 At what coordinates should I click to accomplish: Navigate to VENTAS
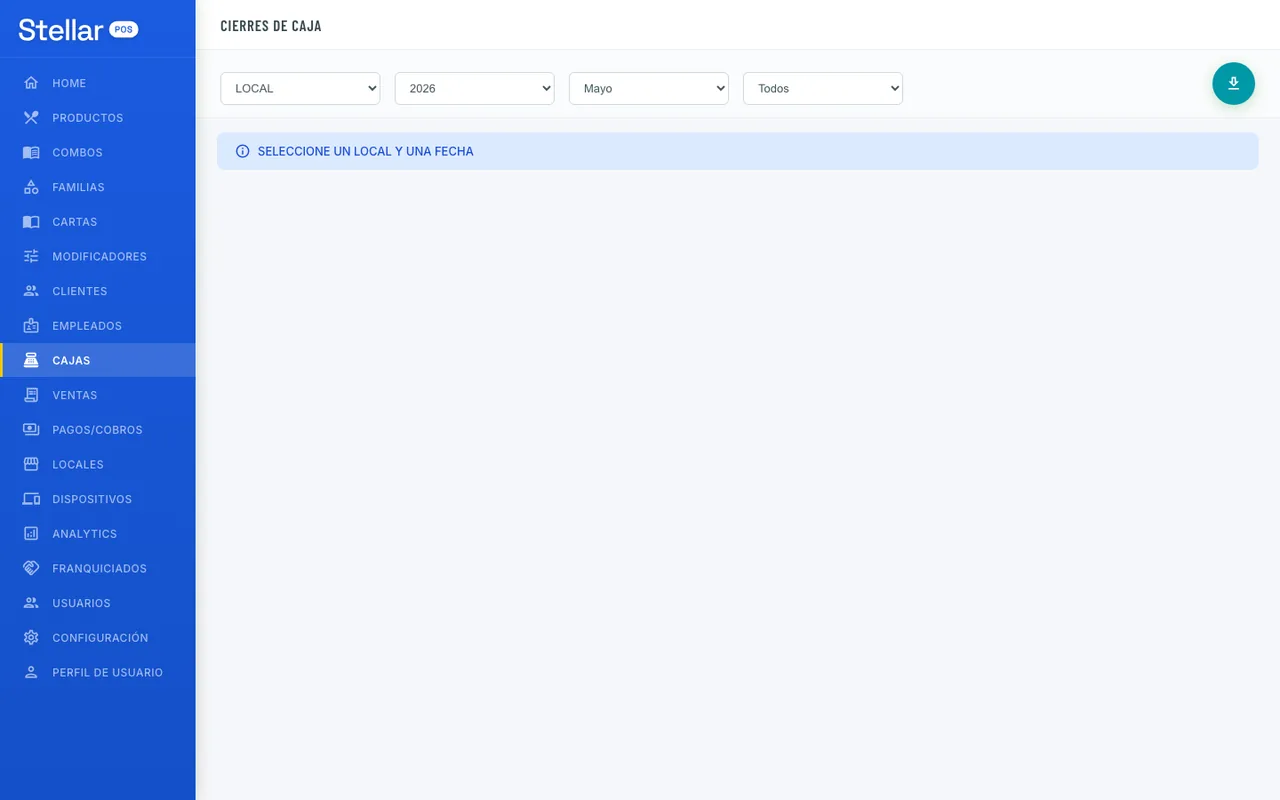click(x=98, y=395)
